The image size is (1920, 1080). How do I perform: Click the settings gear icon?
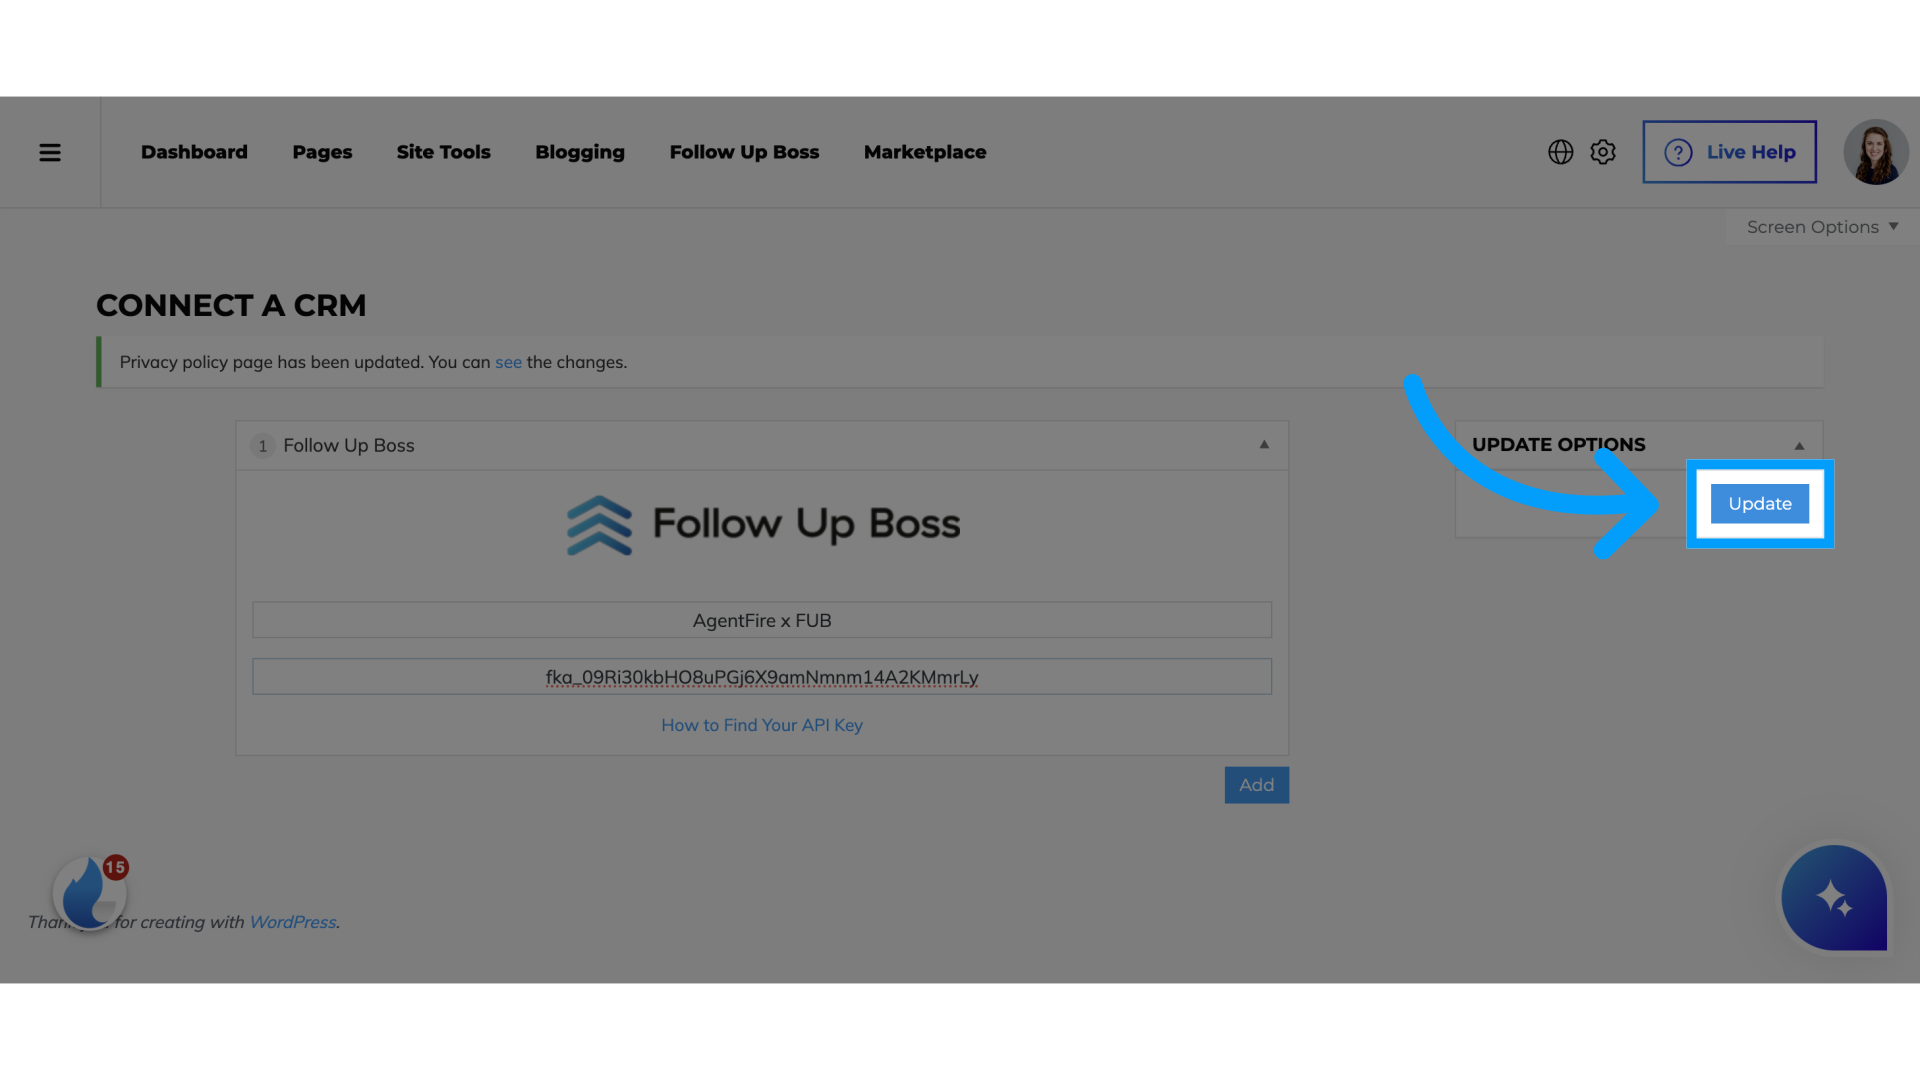[1602, 152]
